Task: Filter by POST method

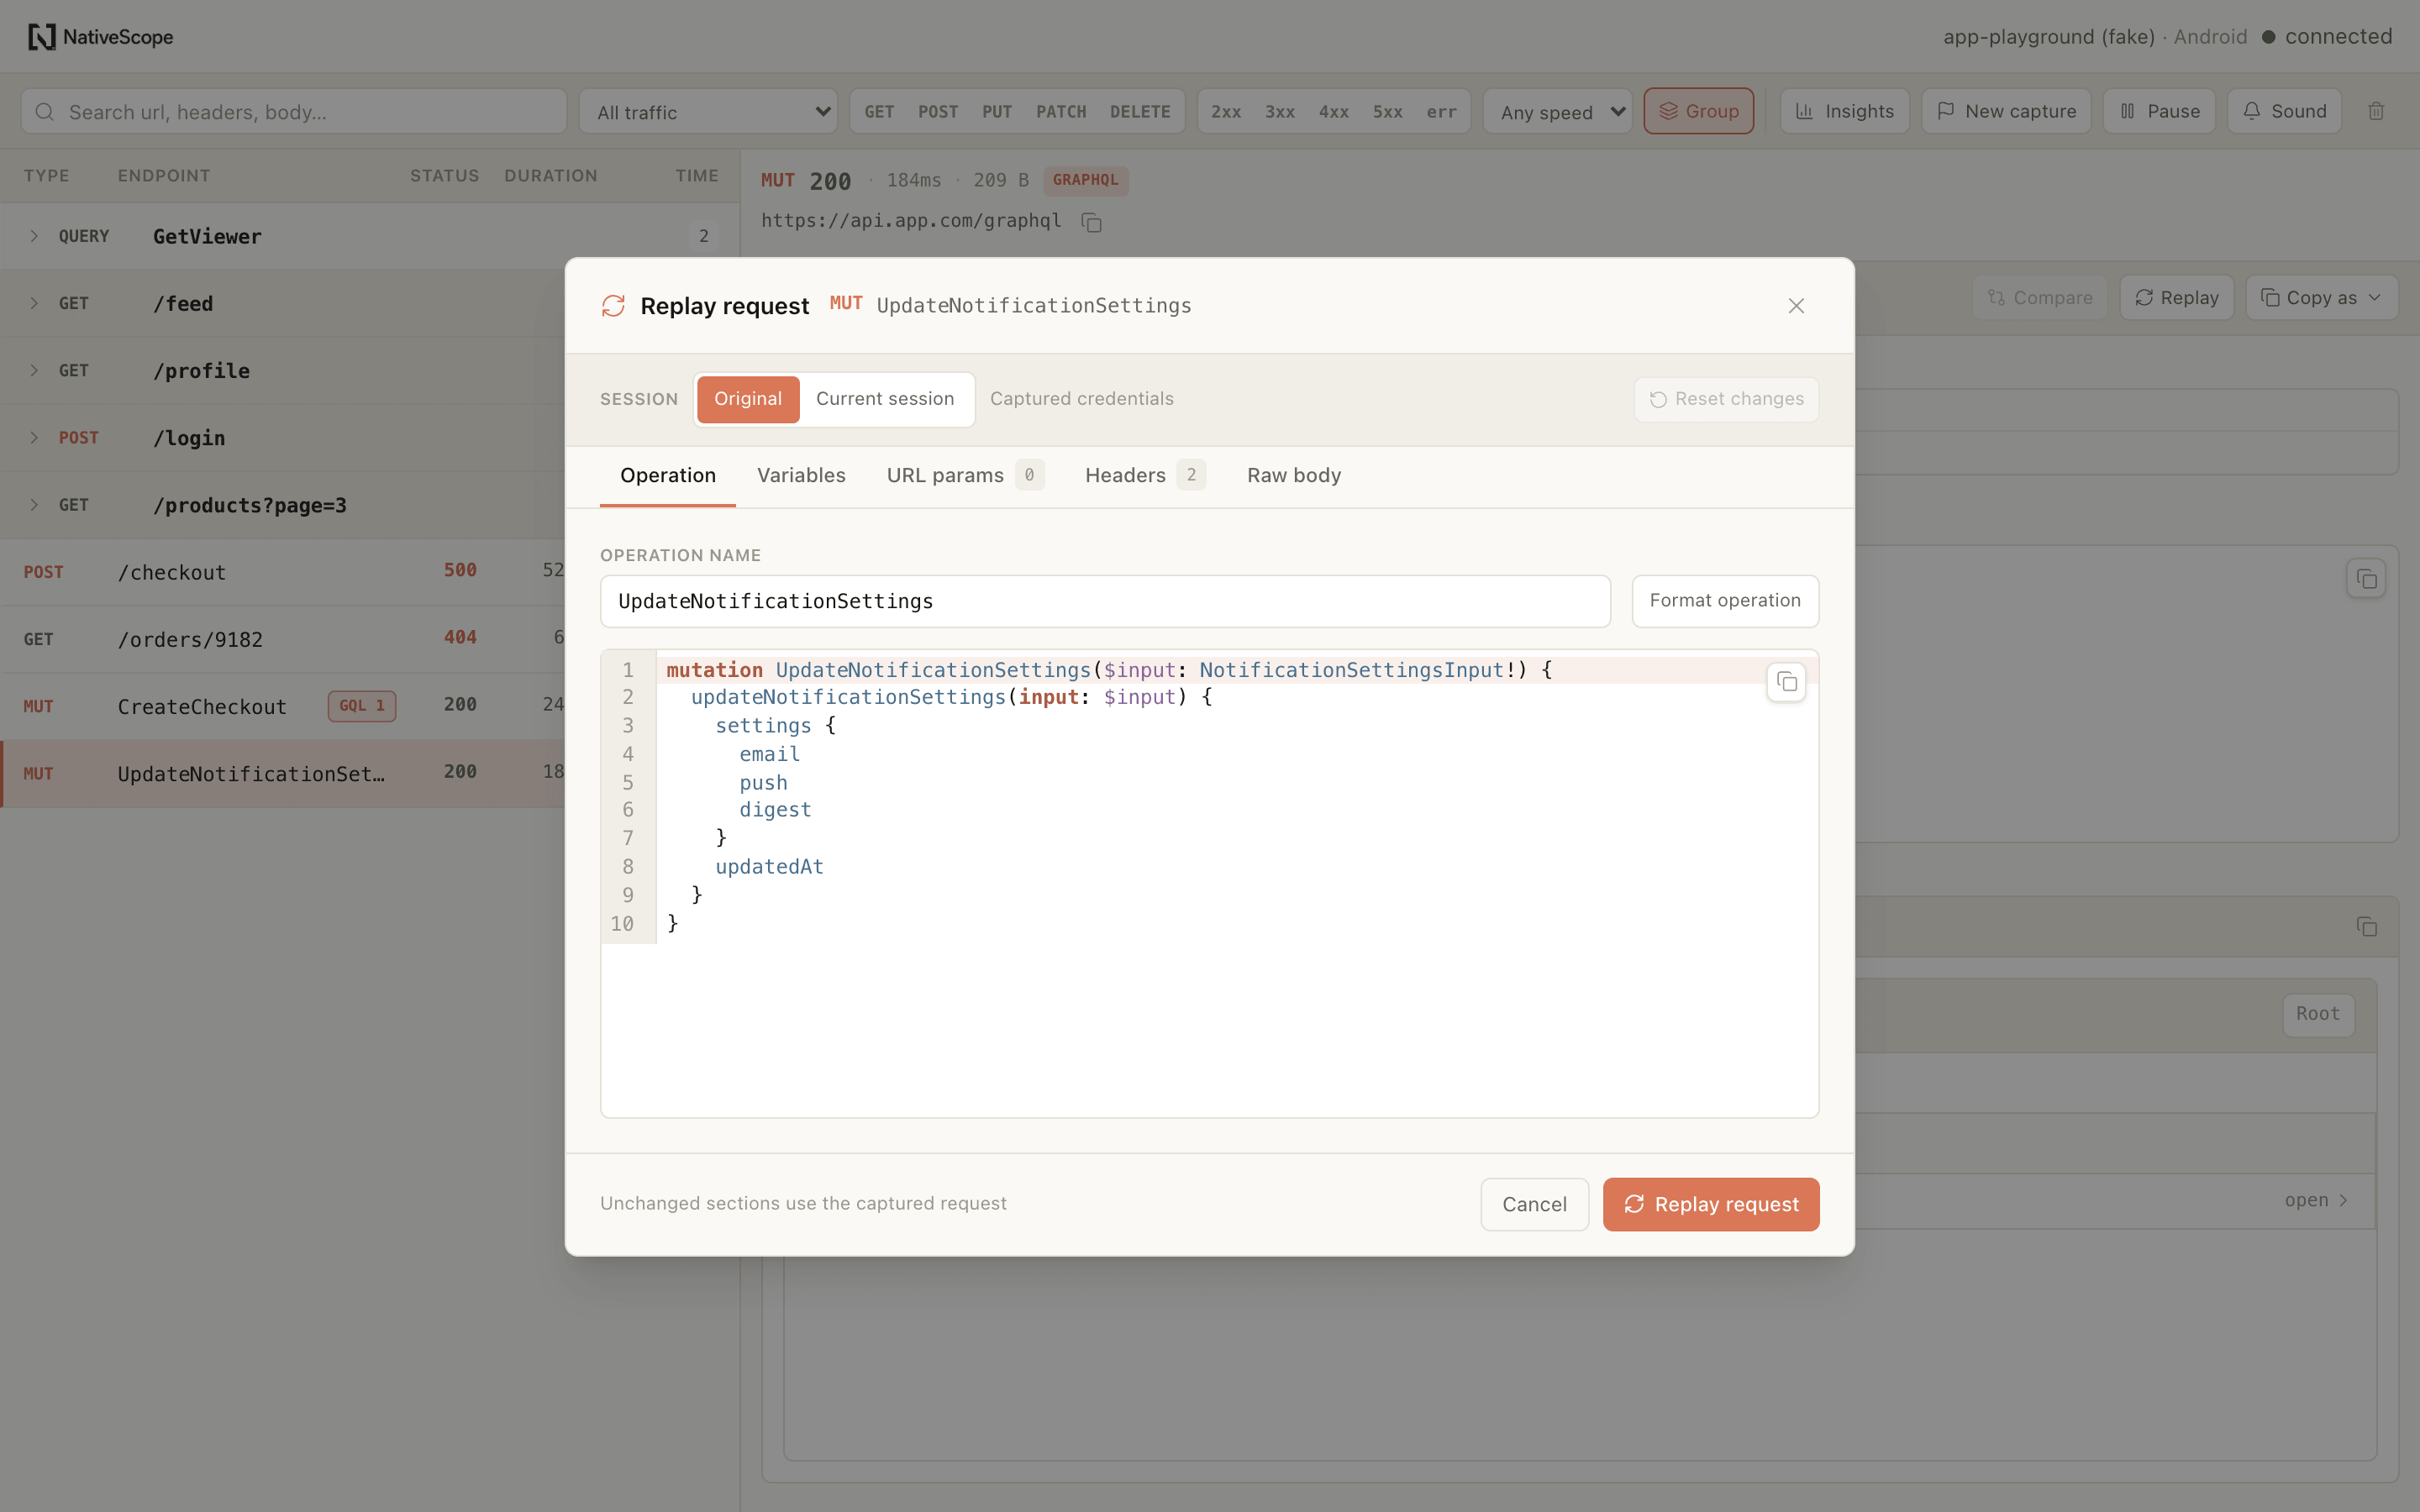Action: coord(938,112)
